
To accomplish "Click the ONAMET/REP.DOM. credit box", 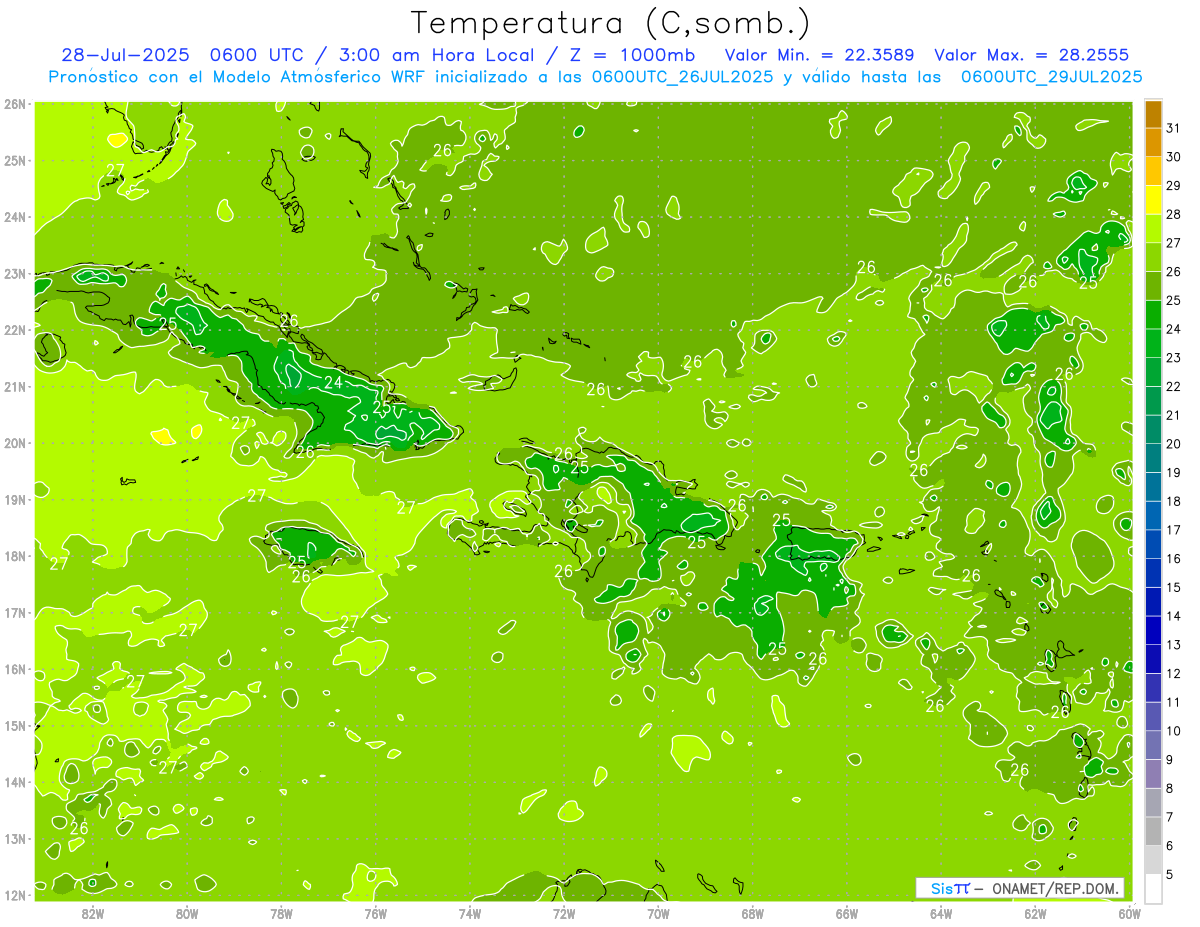I will pos(1020,888).
